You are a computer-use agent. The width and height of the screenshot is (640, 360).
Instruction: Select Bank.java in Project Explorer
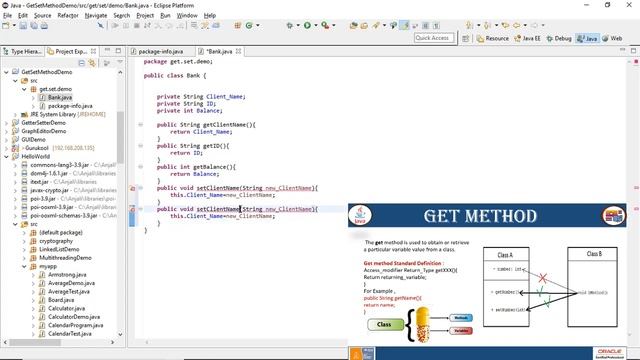point(60,98)
